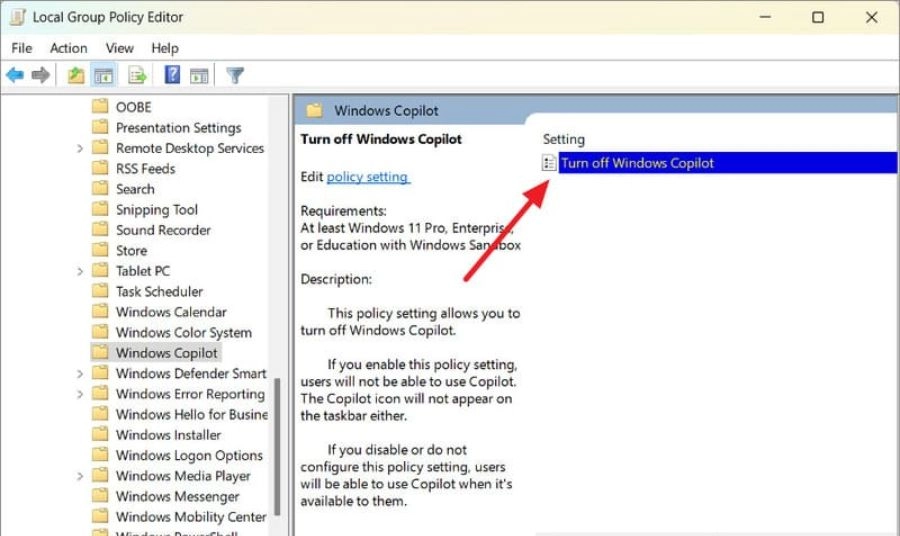Minimize the Local Group Policy Editor window
Viewport: 900px width, 536px height.
(765, 17)
